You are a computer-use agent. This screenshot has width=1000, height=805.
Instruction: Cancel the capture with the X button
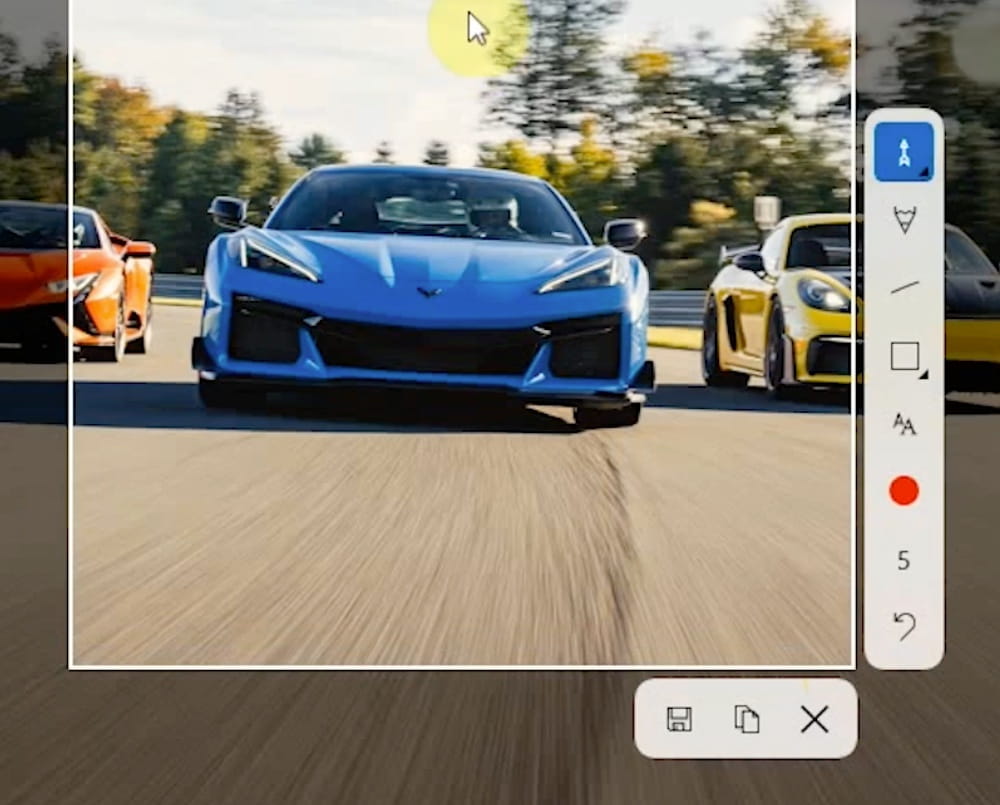(x=814, y=719)
